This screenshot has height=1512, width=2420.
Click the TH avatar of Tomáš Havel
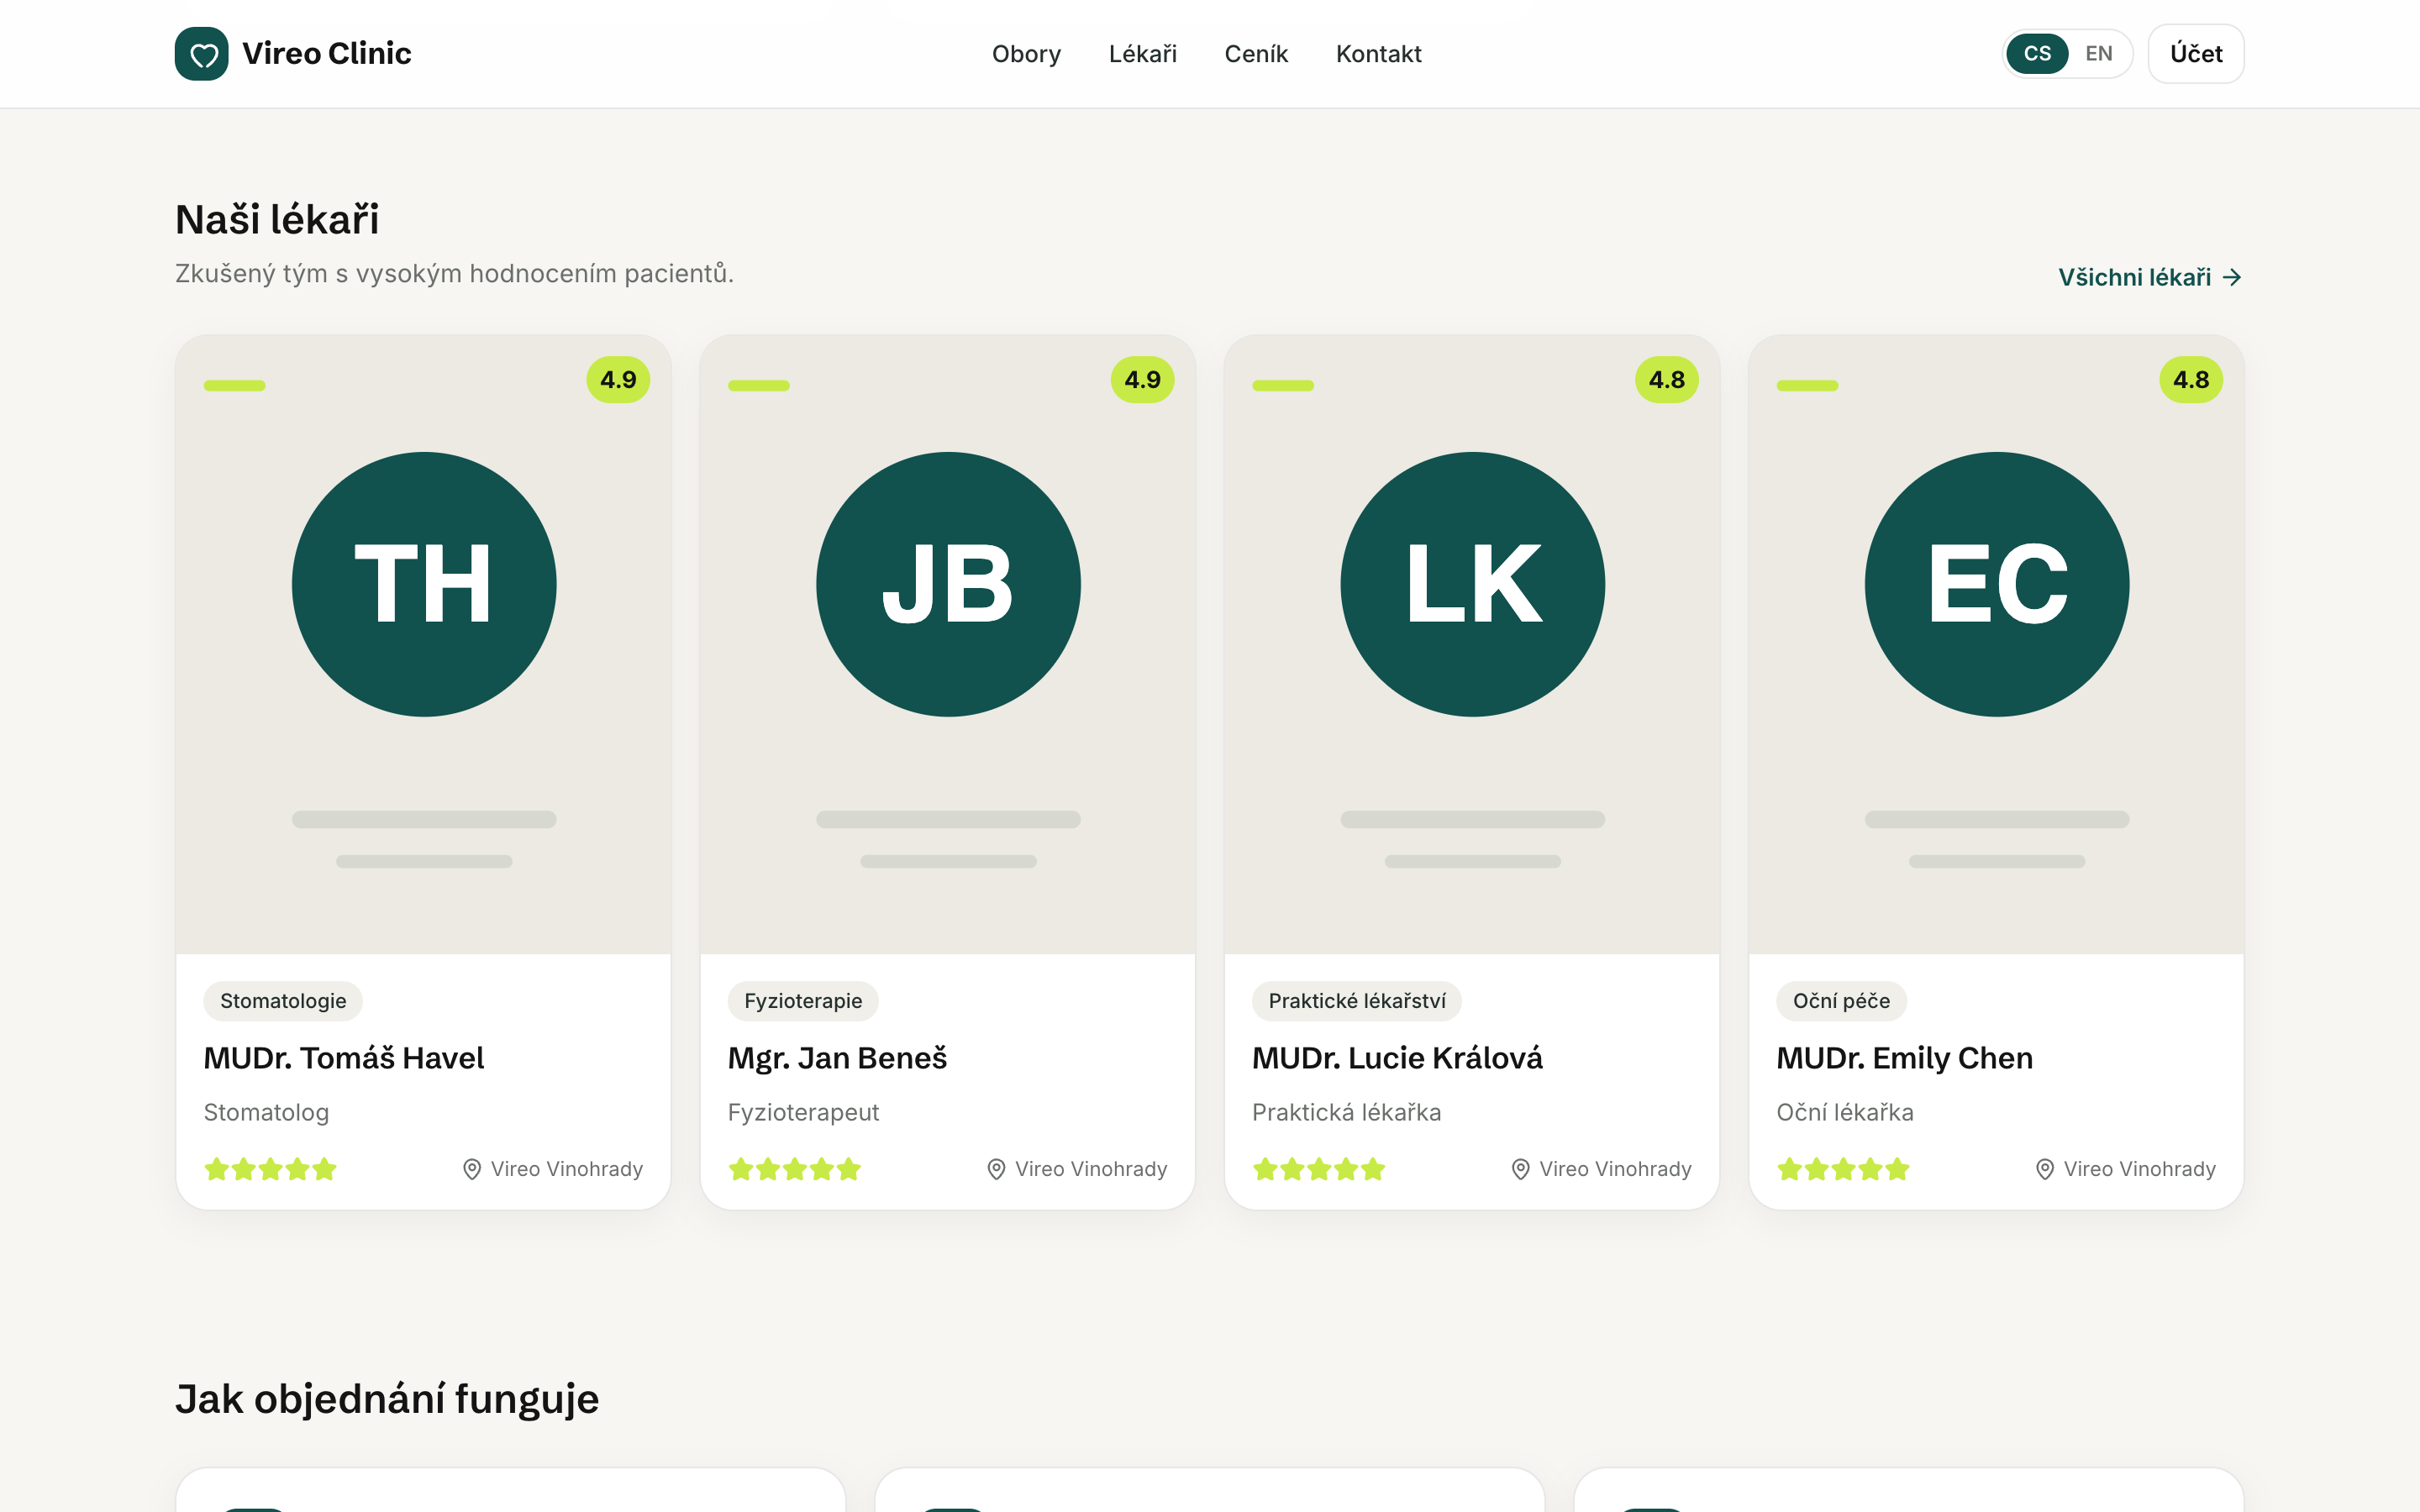tap(424, 584)
